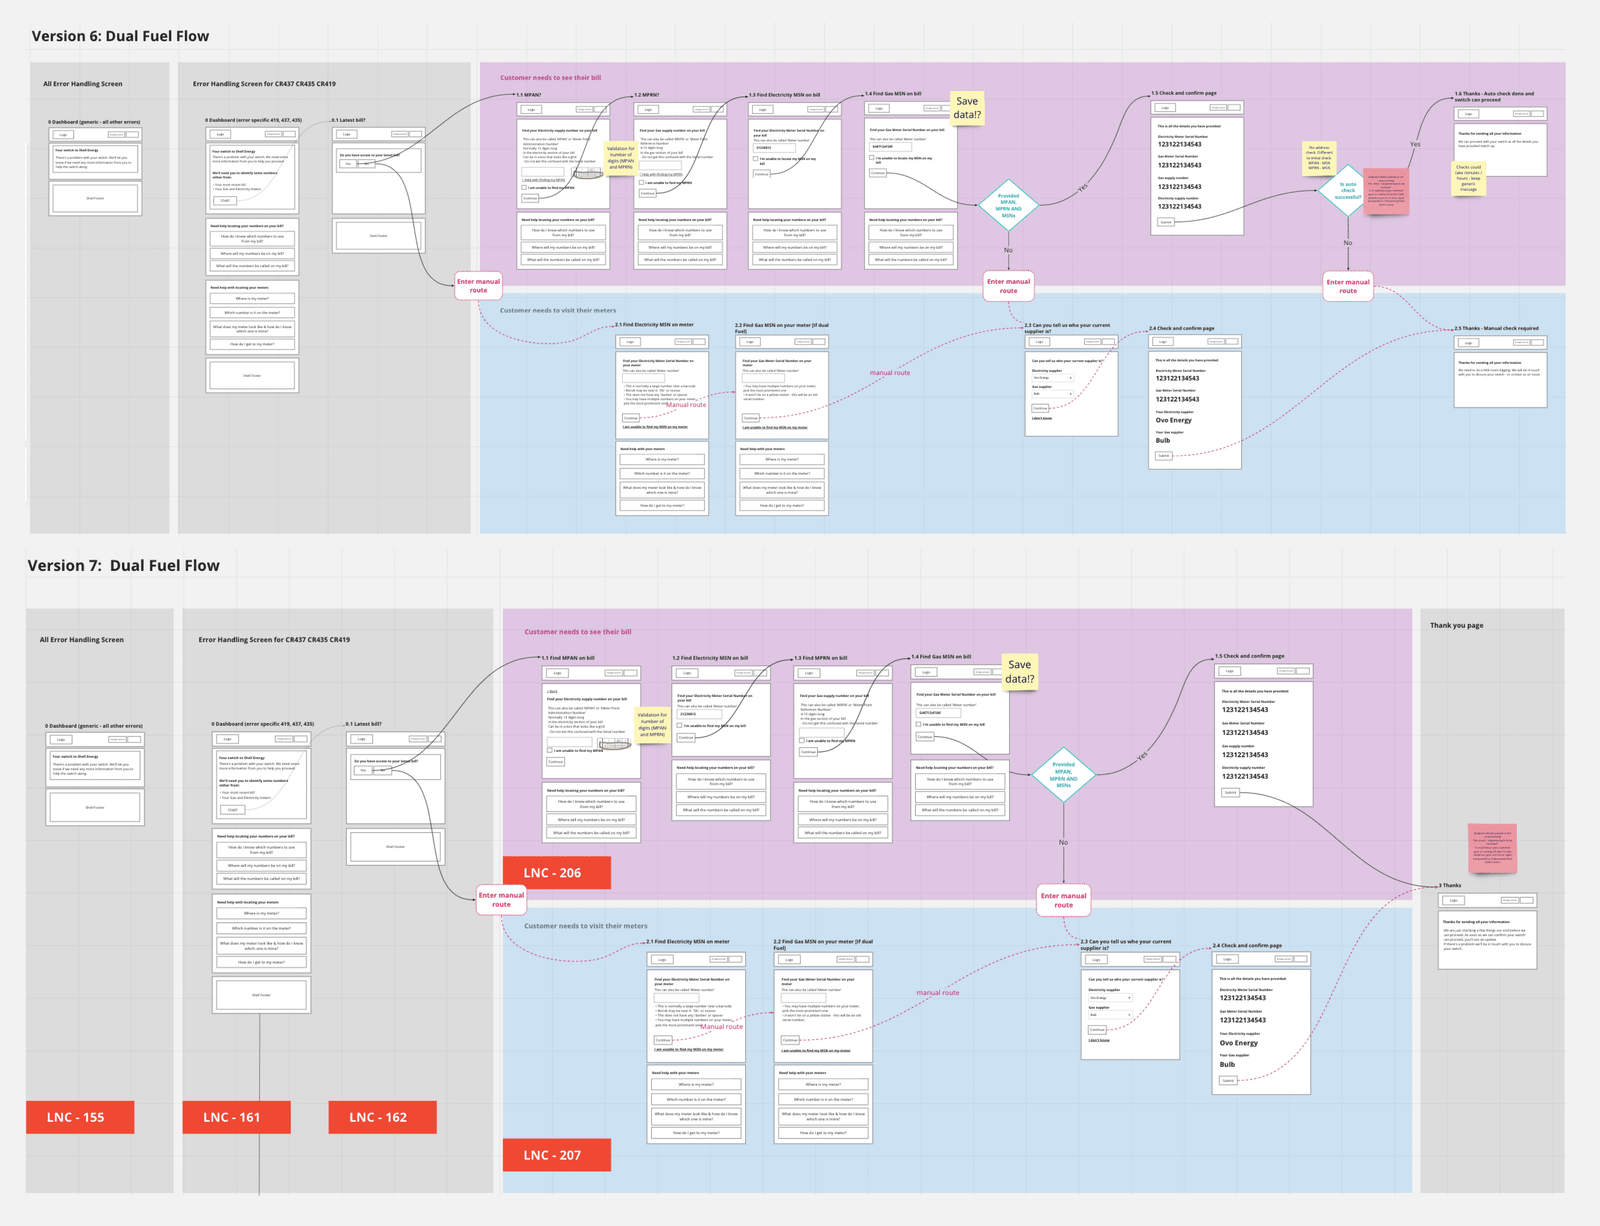Expand 'What will the numbers be called' on Version 7 screen 1.4
This screenshot has width=1600, height=1226.
[x=961, y=810]
